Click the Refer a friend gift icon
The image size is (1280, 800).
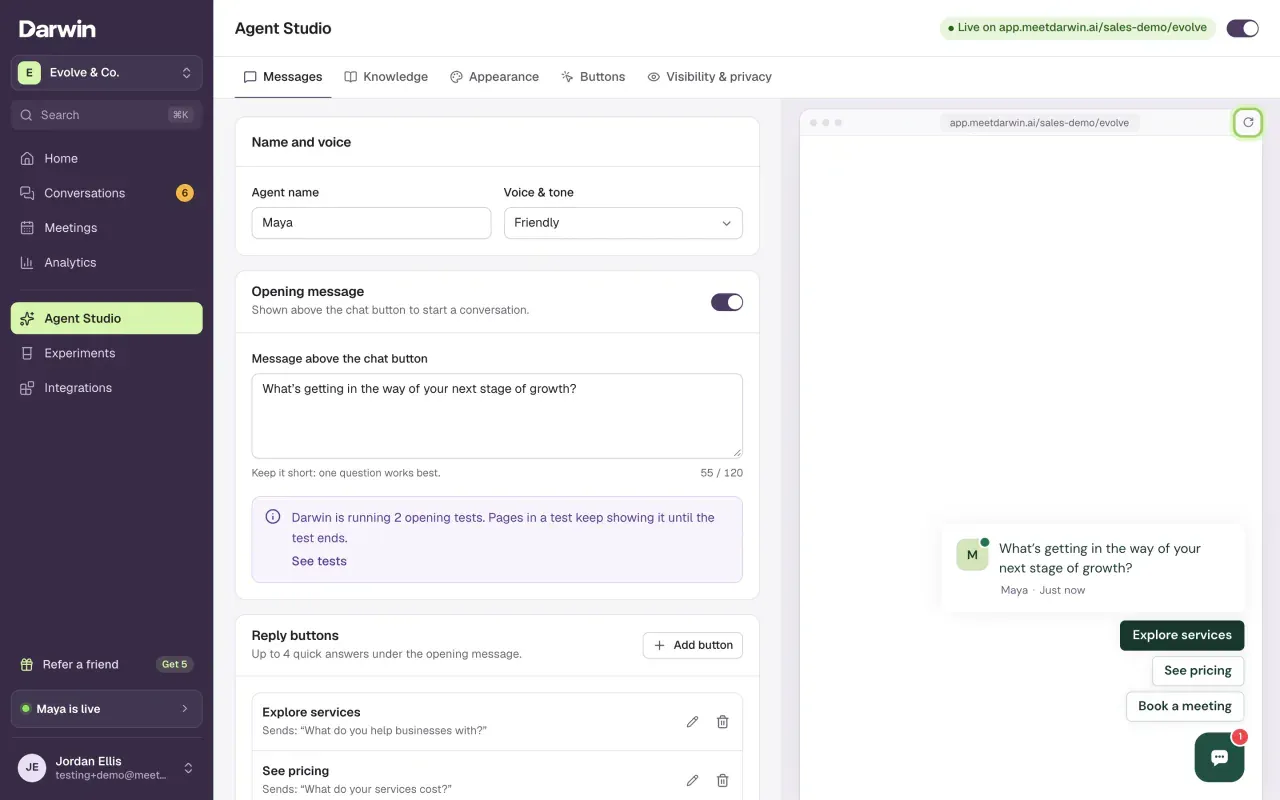[x=27, y=664]
